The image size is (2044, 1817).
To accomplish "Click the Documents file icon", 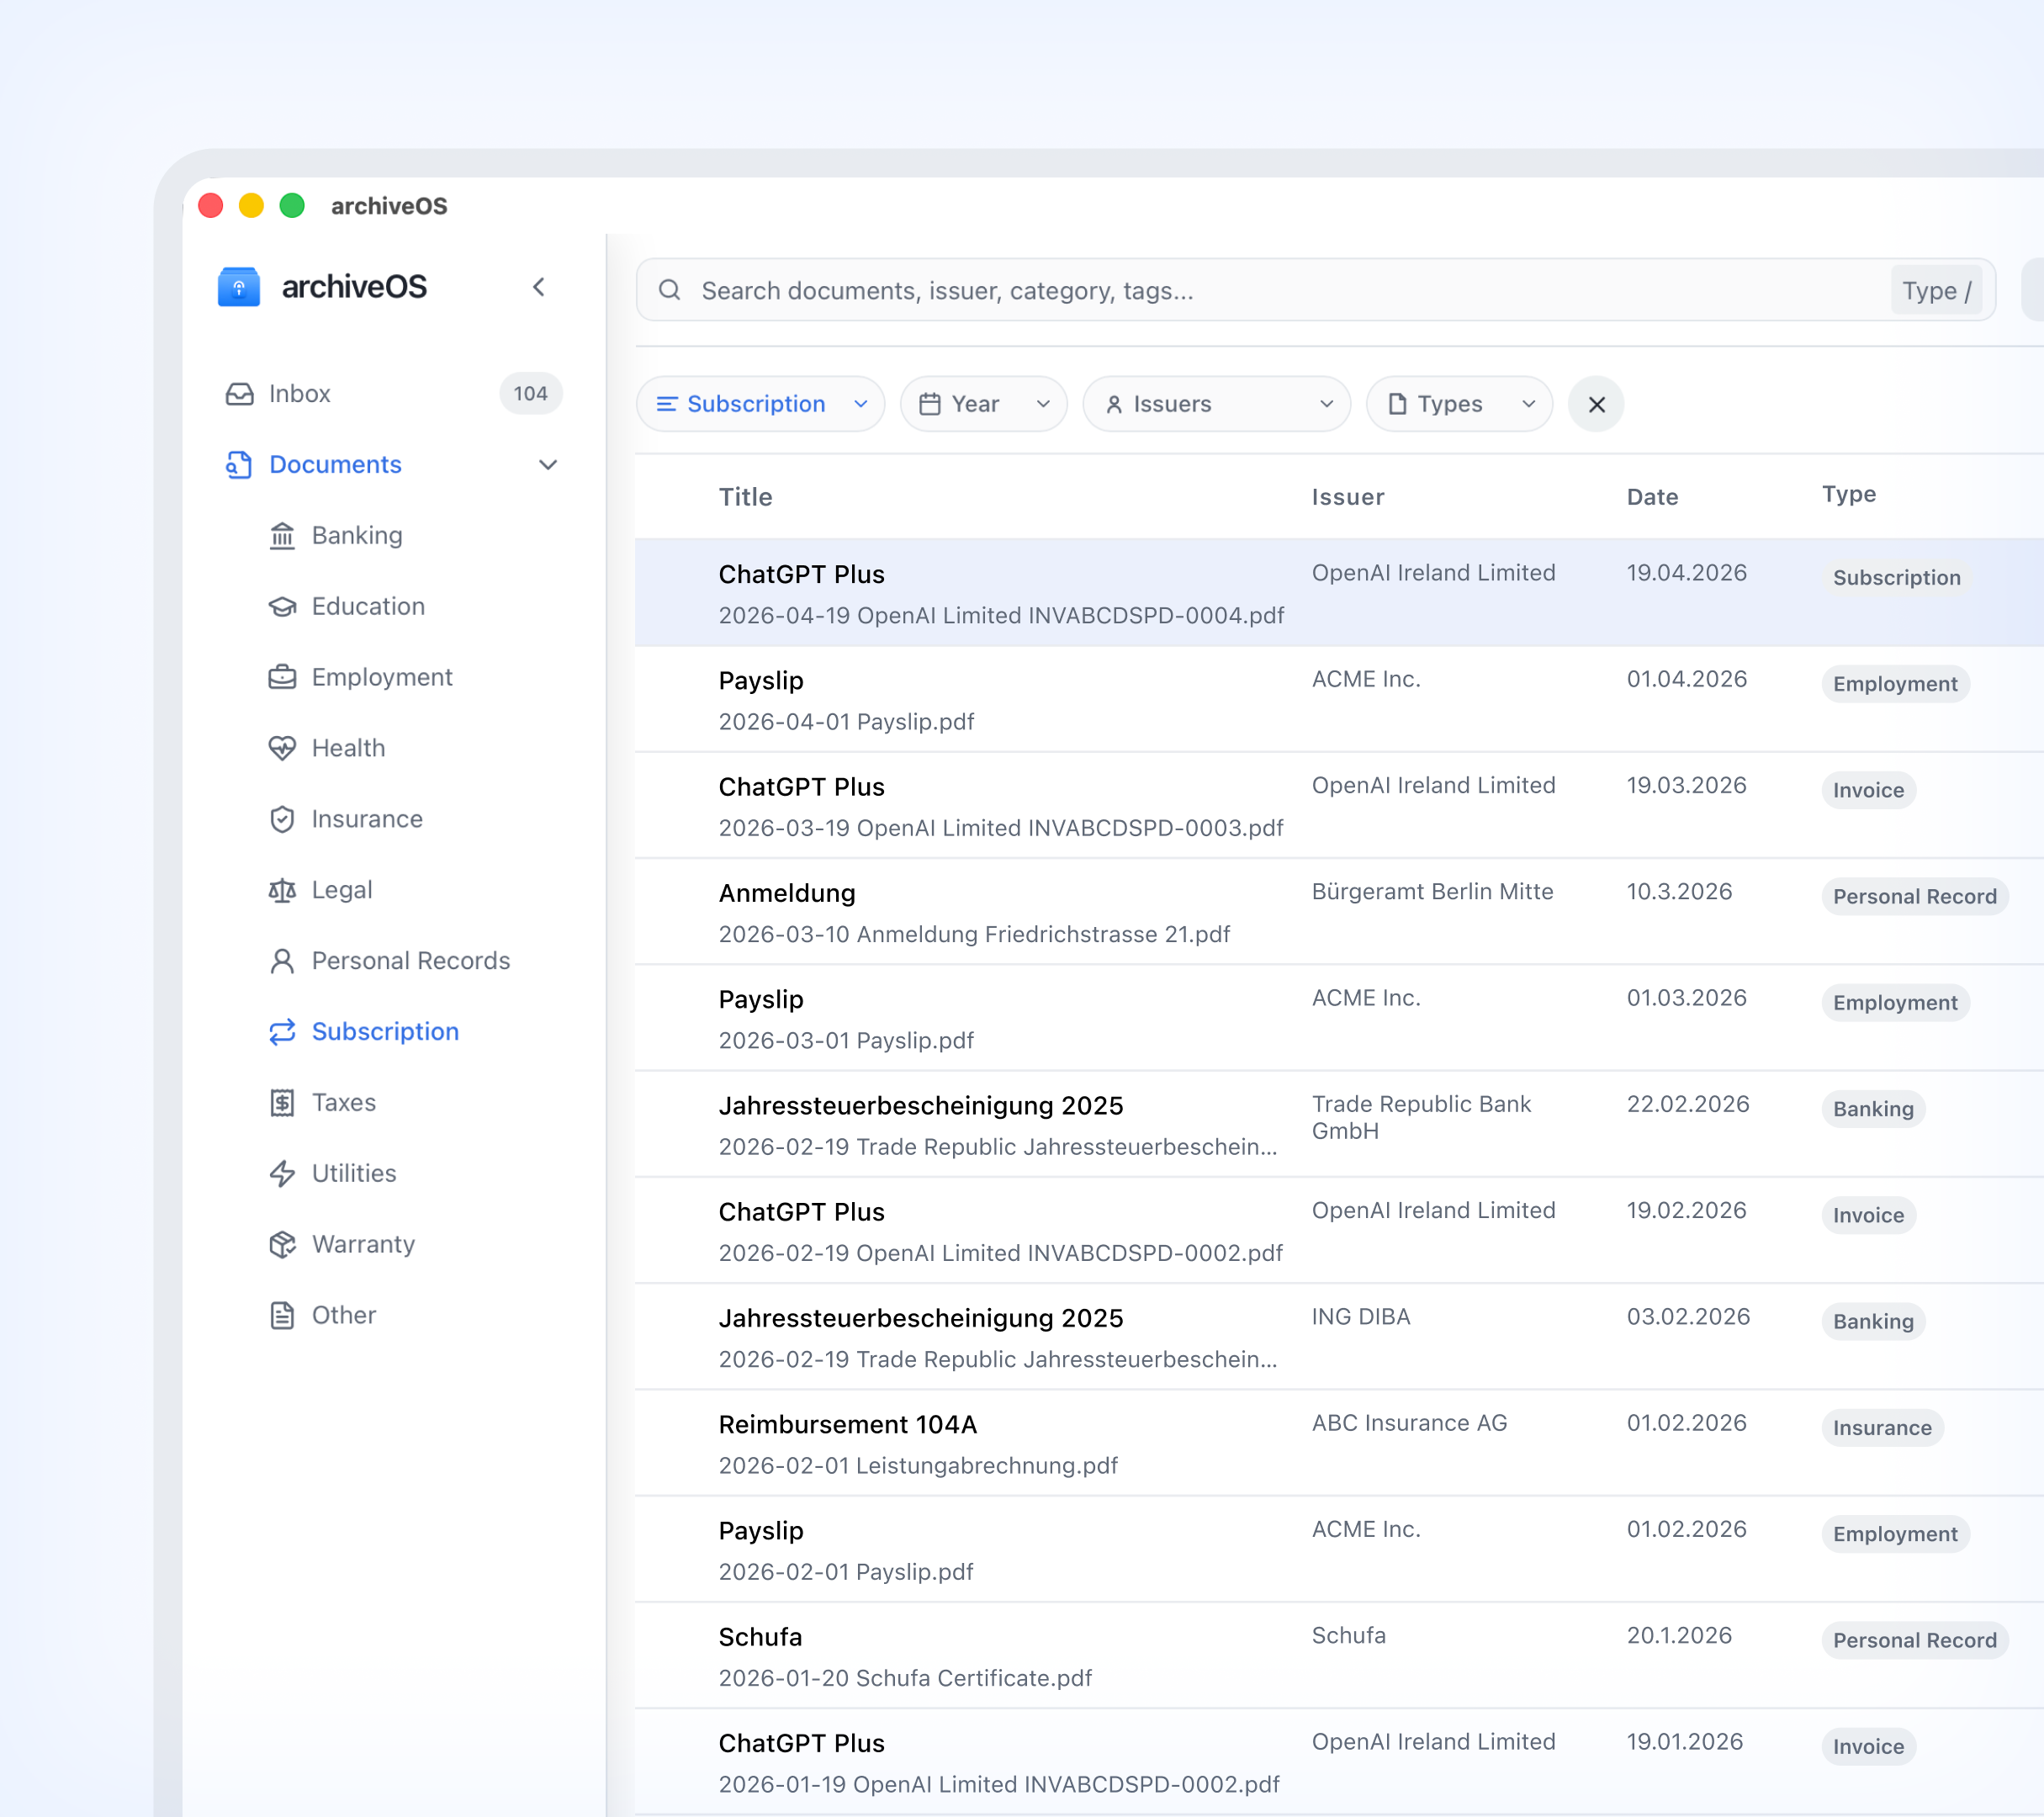I will [239, 465].
